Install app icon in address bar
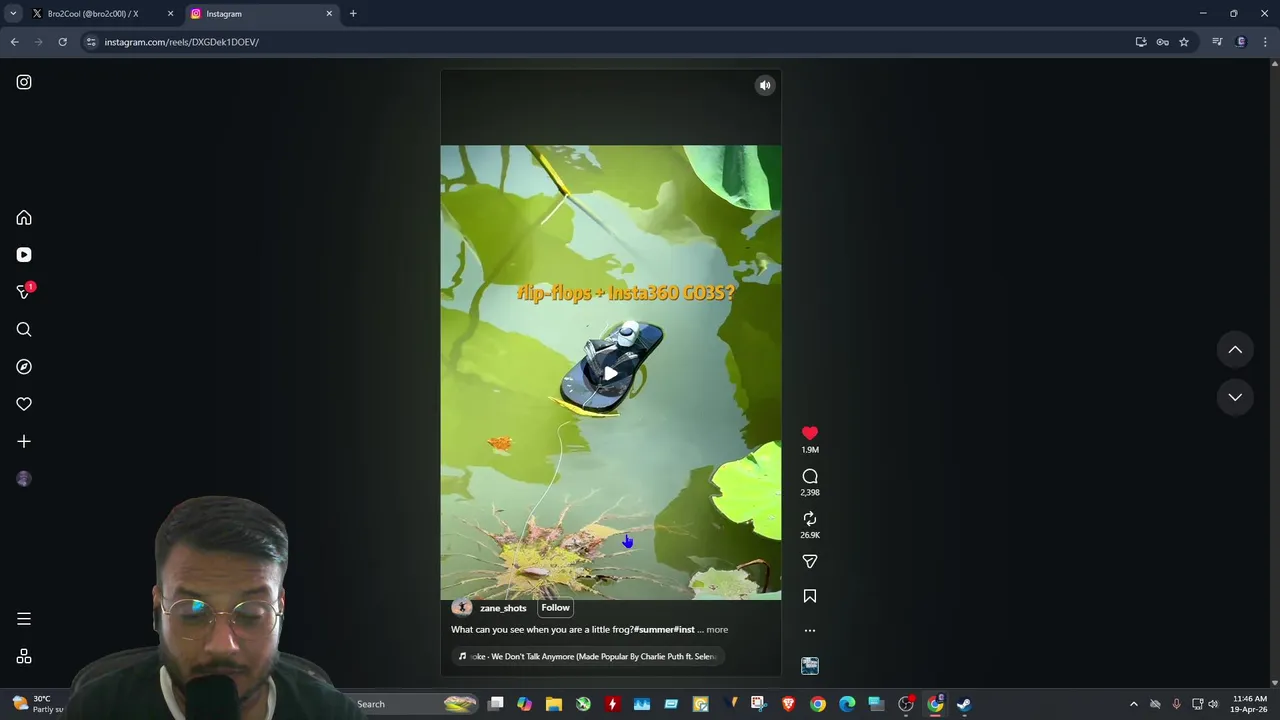The height and width of the screenshot is (720, 1280). point(1141,42)
